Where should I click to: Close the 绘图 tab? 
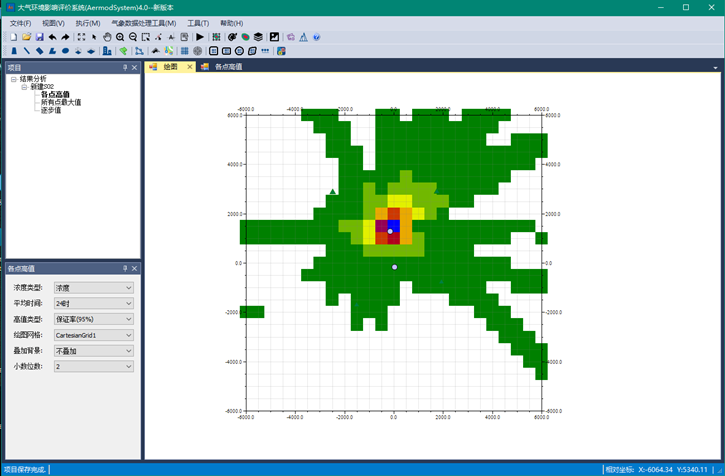[x=190, y=67]
